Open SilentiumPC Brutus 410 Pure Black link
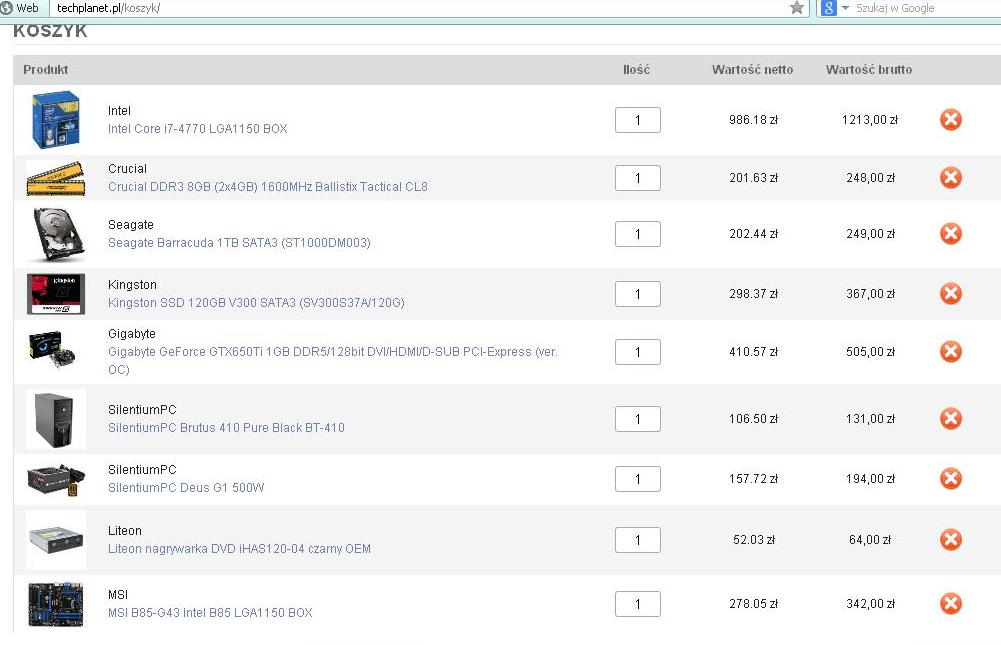 point(226,427)
